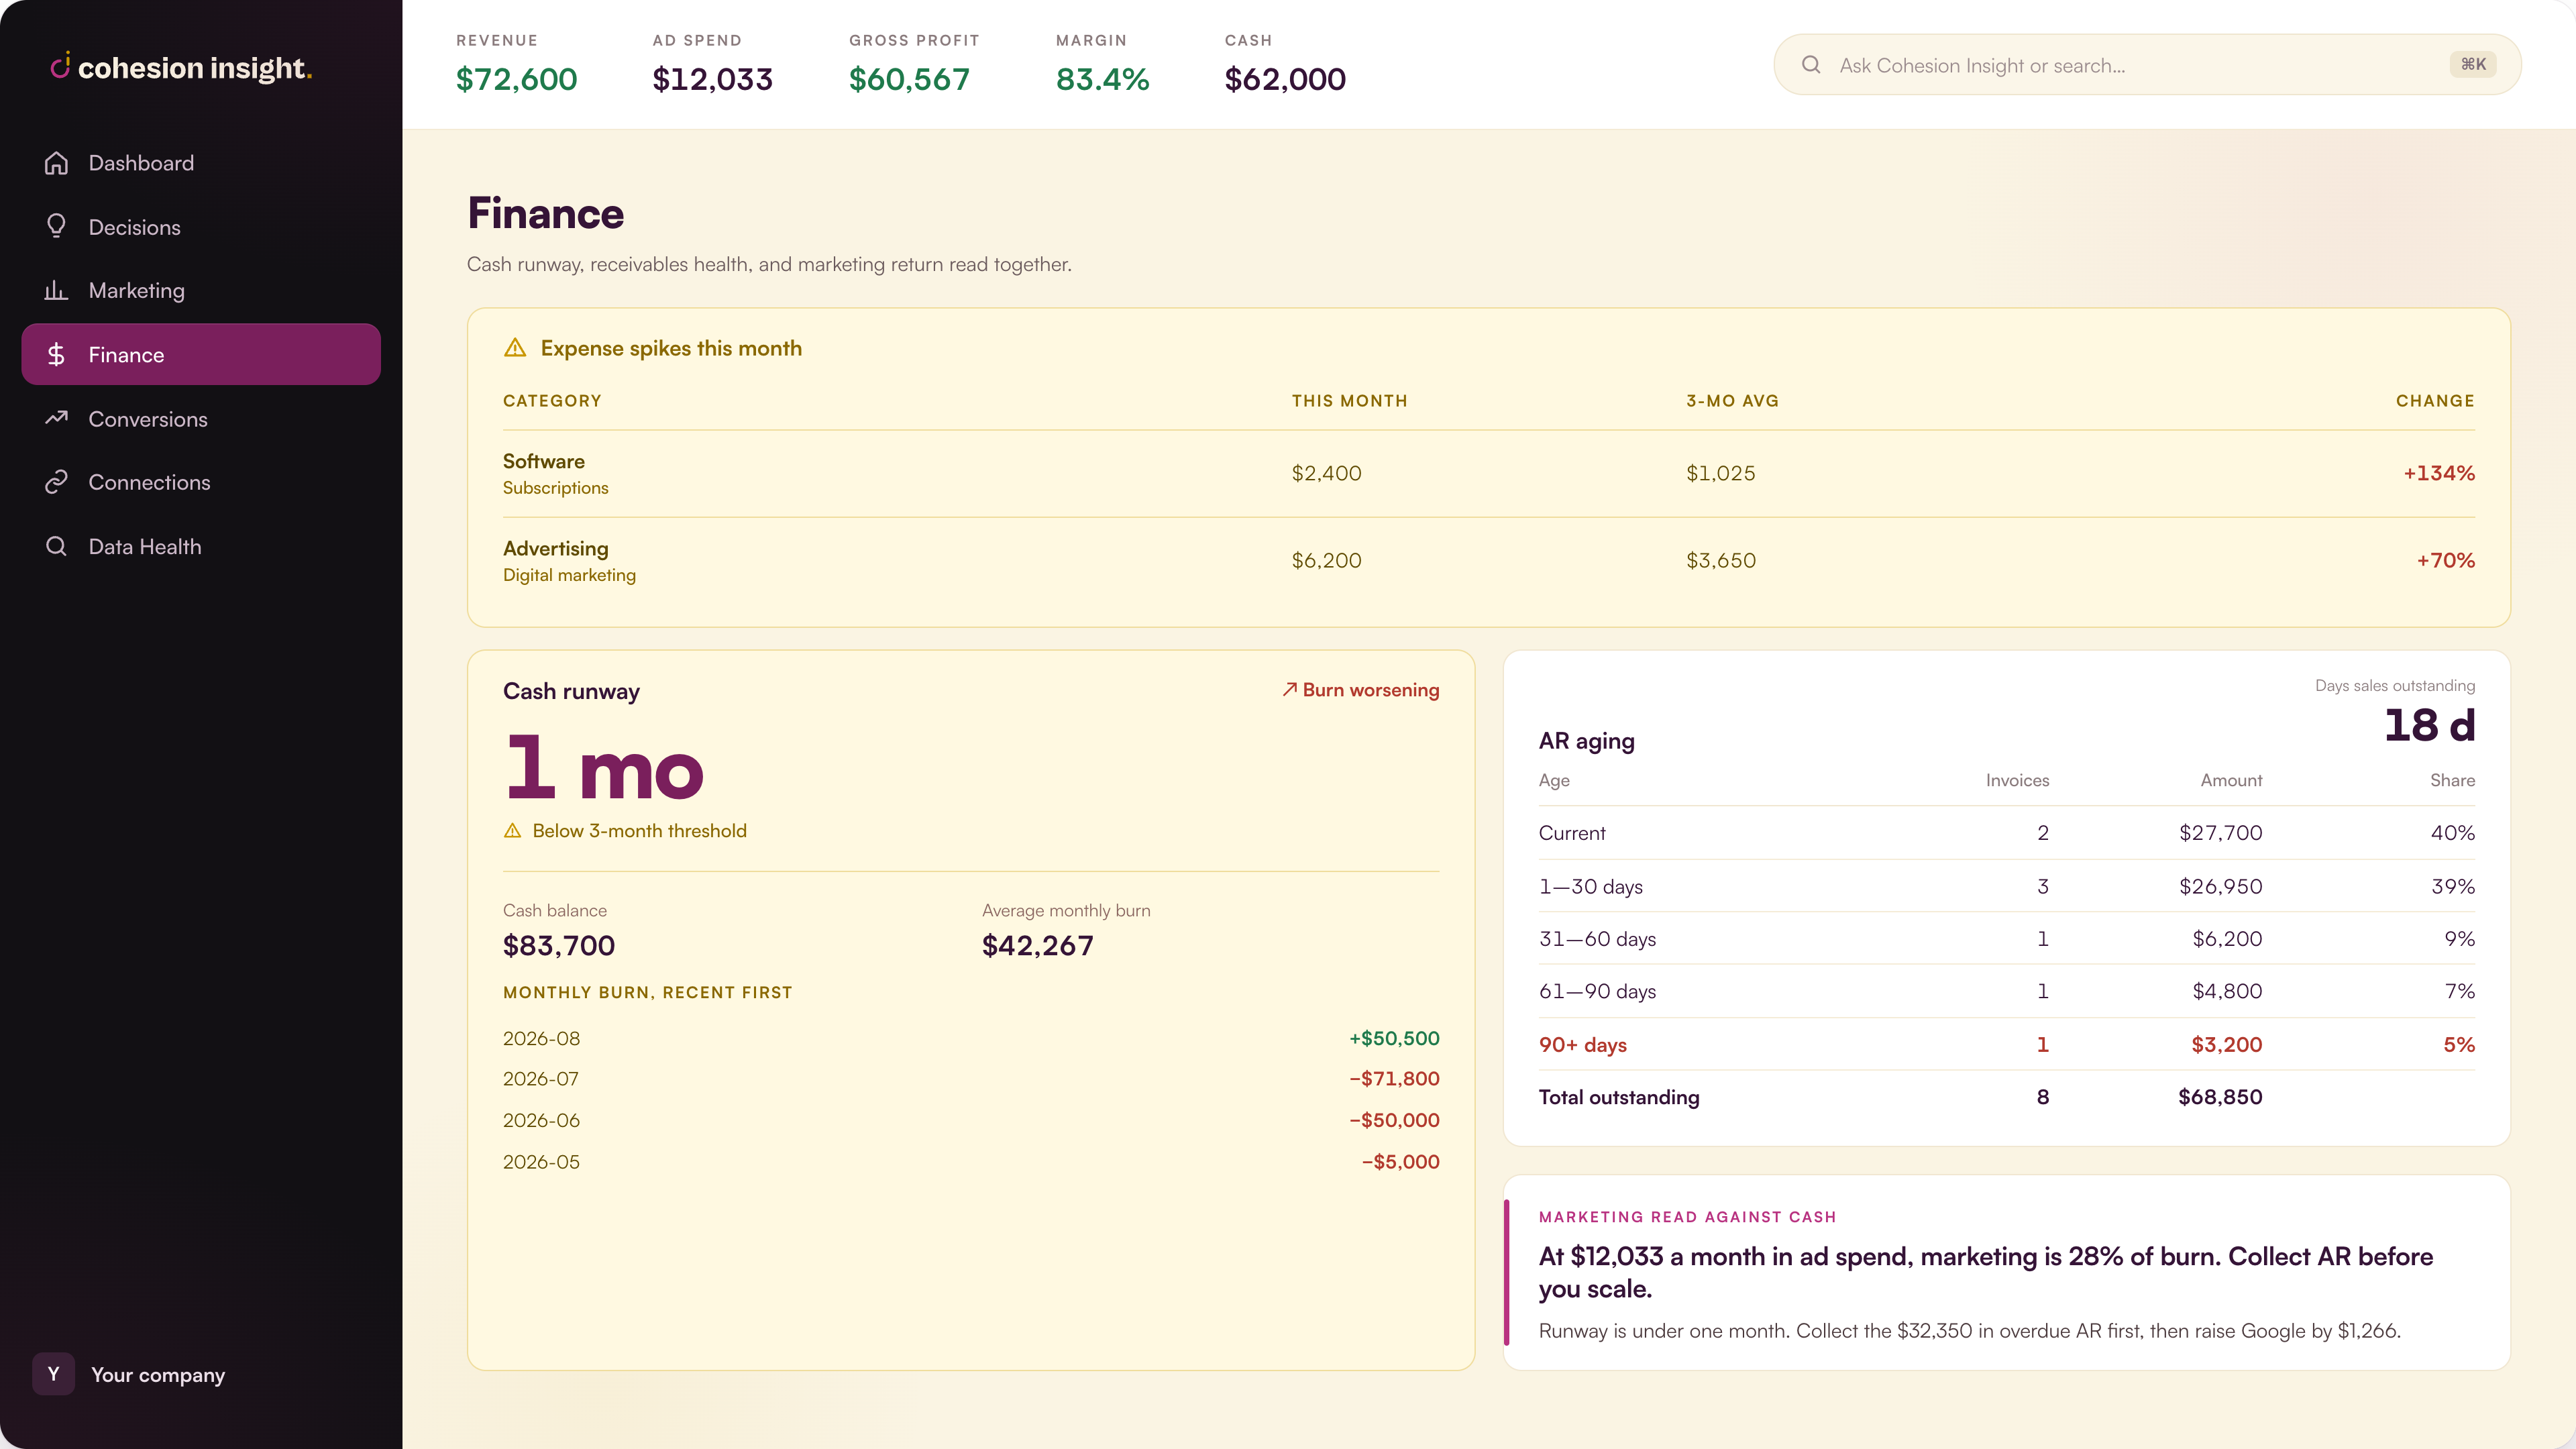Click the Average monthly burn $42,267
The width and height of the screenshot is (2576, 1449).
tap(1037, 945)
